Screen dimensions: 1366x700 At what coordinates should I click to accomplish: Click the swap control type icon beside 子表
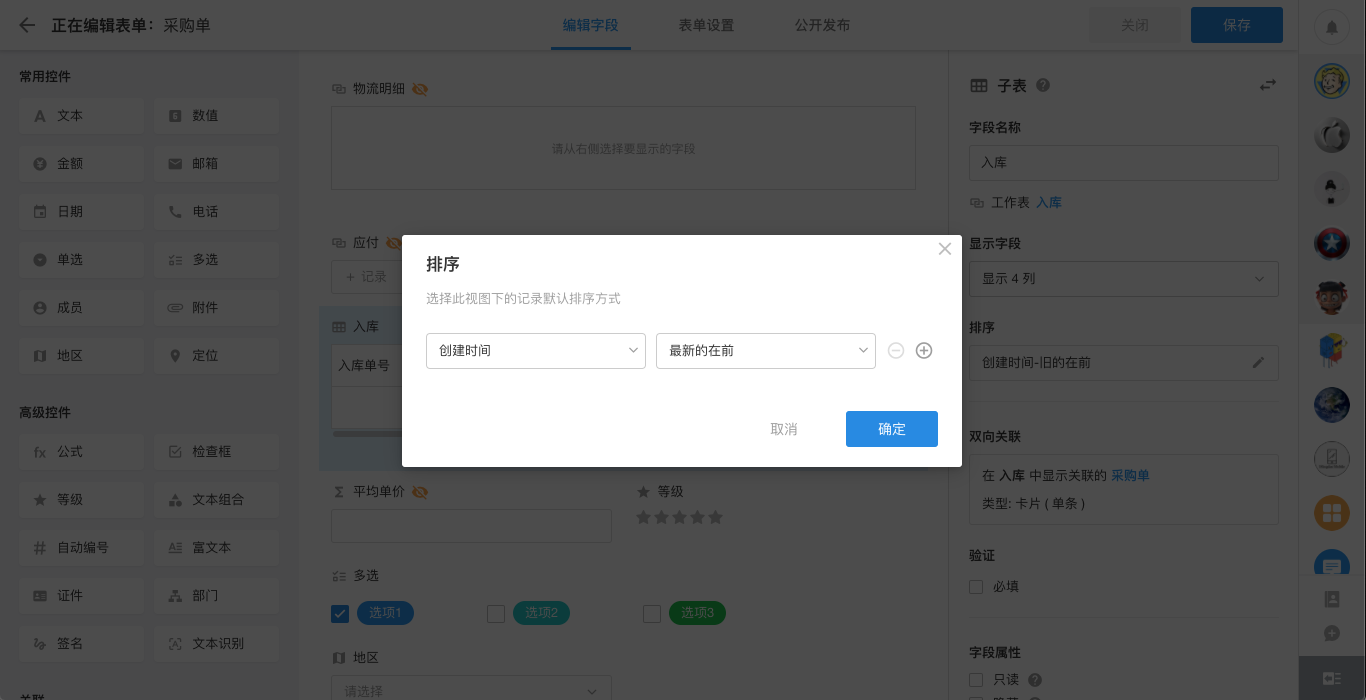coord(1268,86)
